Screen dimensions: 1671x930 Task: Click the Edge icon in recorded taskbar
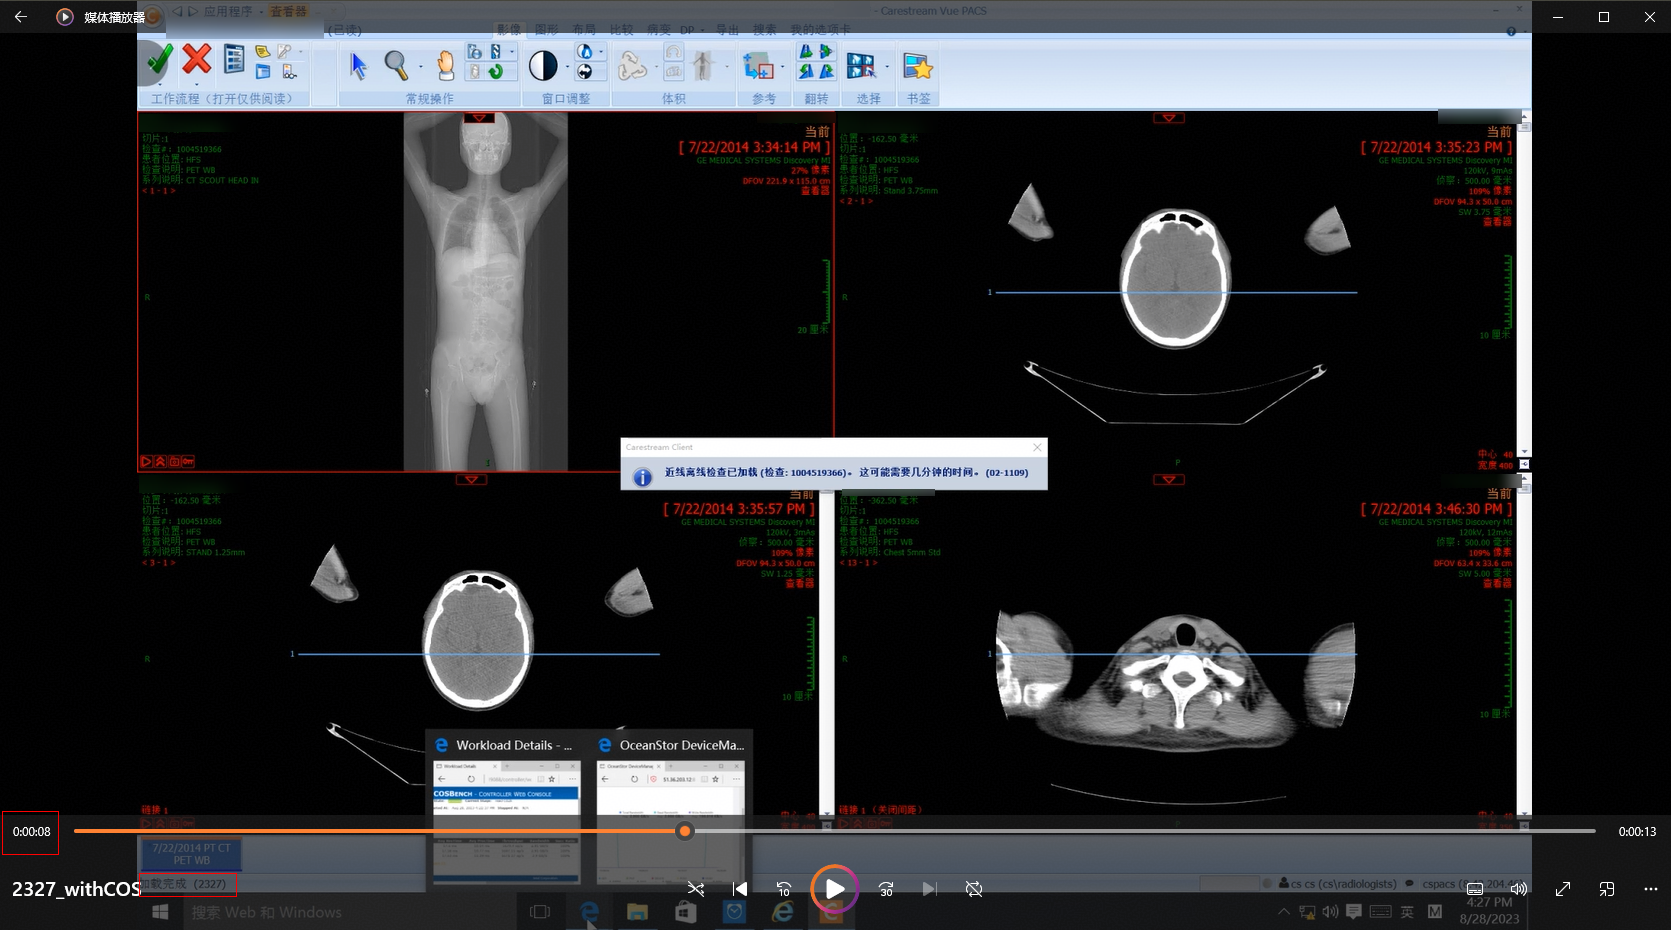(x=590, y=912)
